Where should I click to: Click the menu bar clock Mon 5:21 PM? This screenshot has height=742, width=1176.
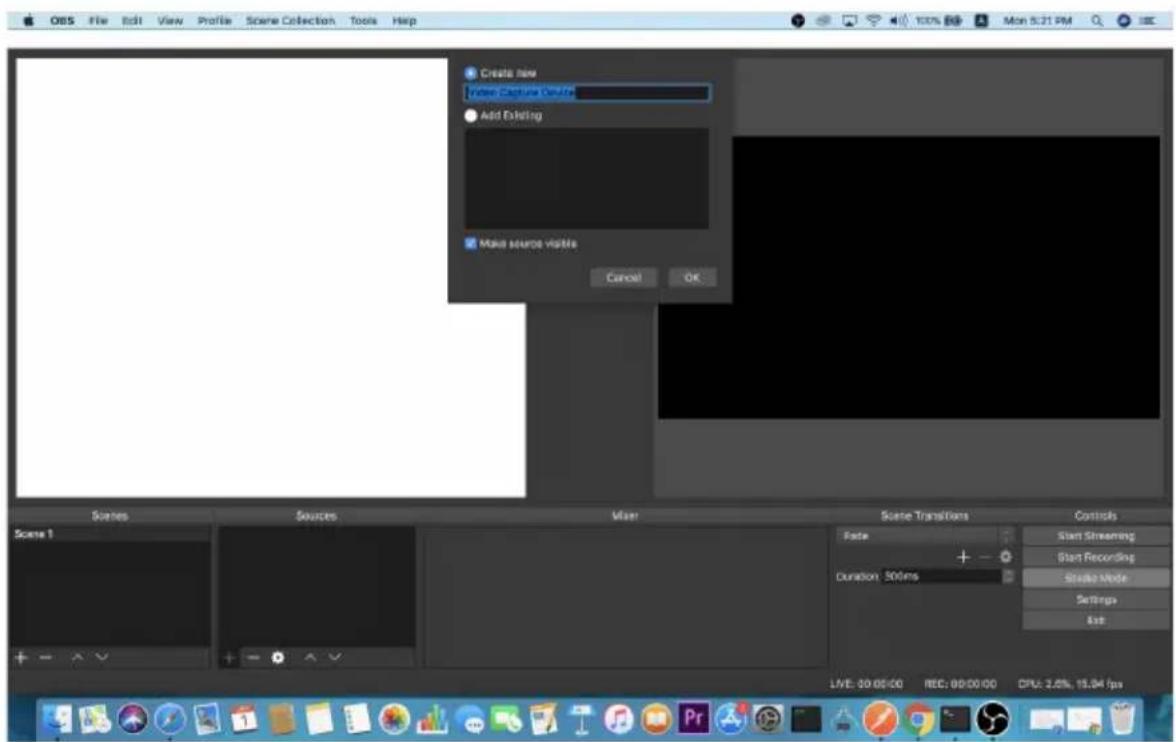click(x=1037, y=21)
